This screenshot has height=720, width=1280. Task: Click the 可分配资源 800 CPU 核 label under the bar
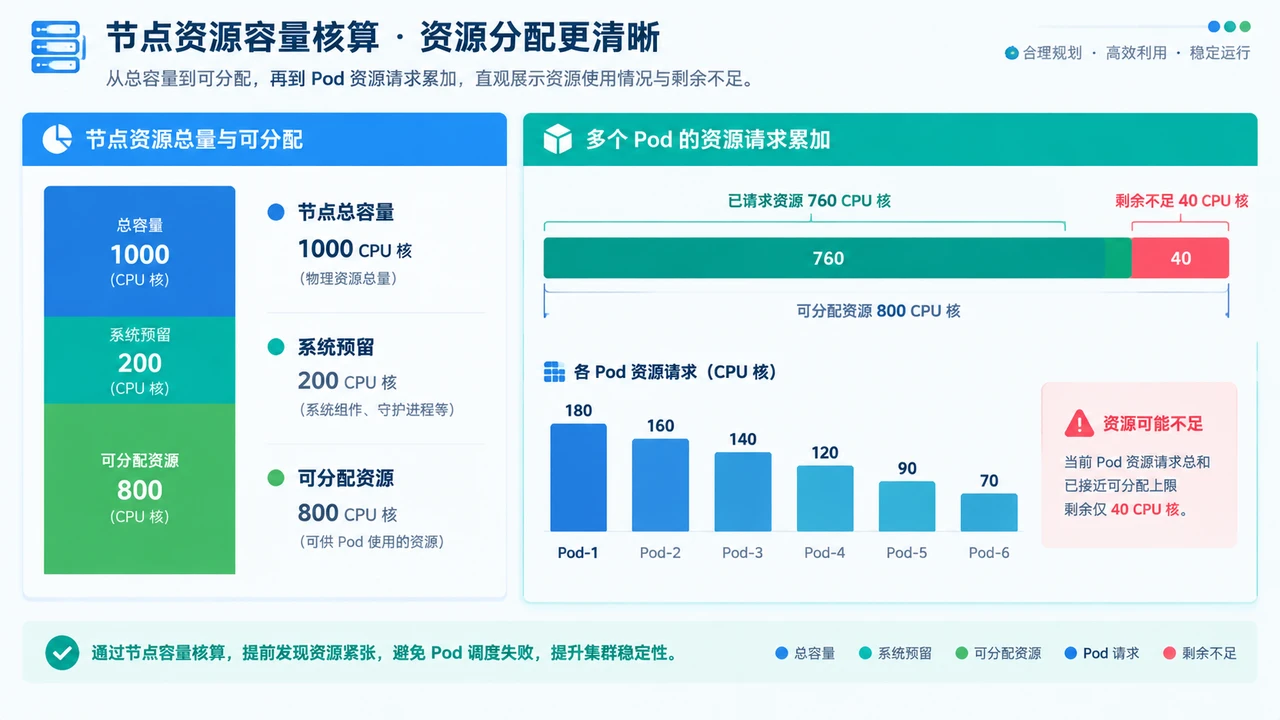point(878,311)
